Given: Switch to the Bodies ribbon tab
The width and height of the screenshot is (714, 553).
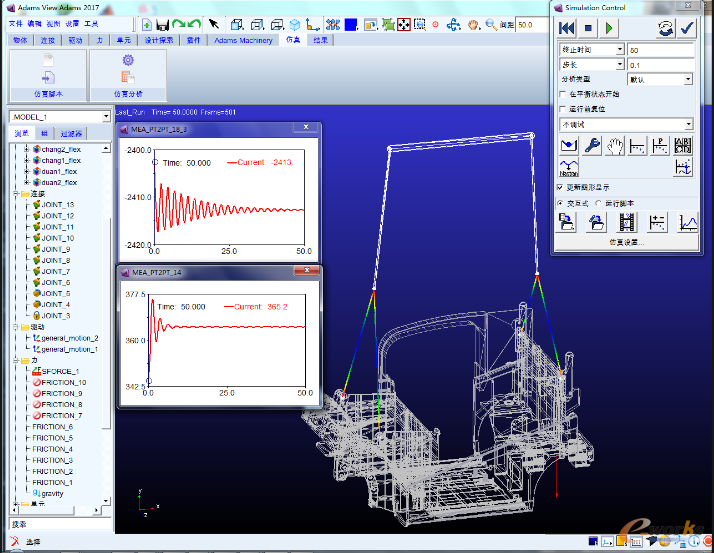Looking at the screenshot, I should (20, 40).
